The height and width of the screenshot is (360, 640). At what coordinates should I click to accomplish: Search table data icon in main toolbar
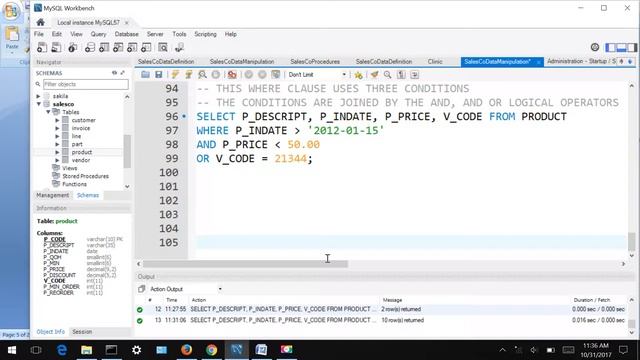click(x=163, y=47)
